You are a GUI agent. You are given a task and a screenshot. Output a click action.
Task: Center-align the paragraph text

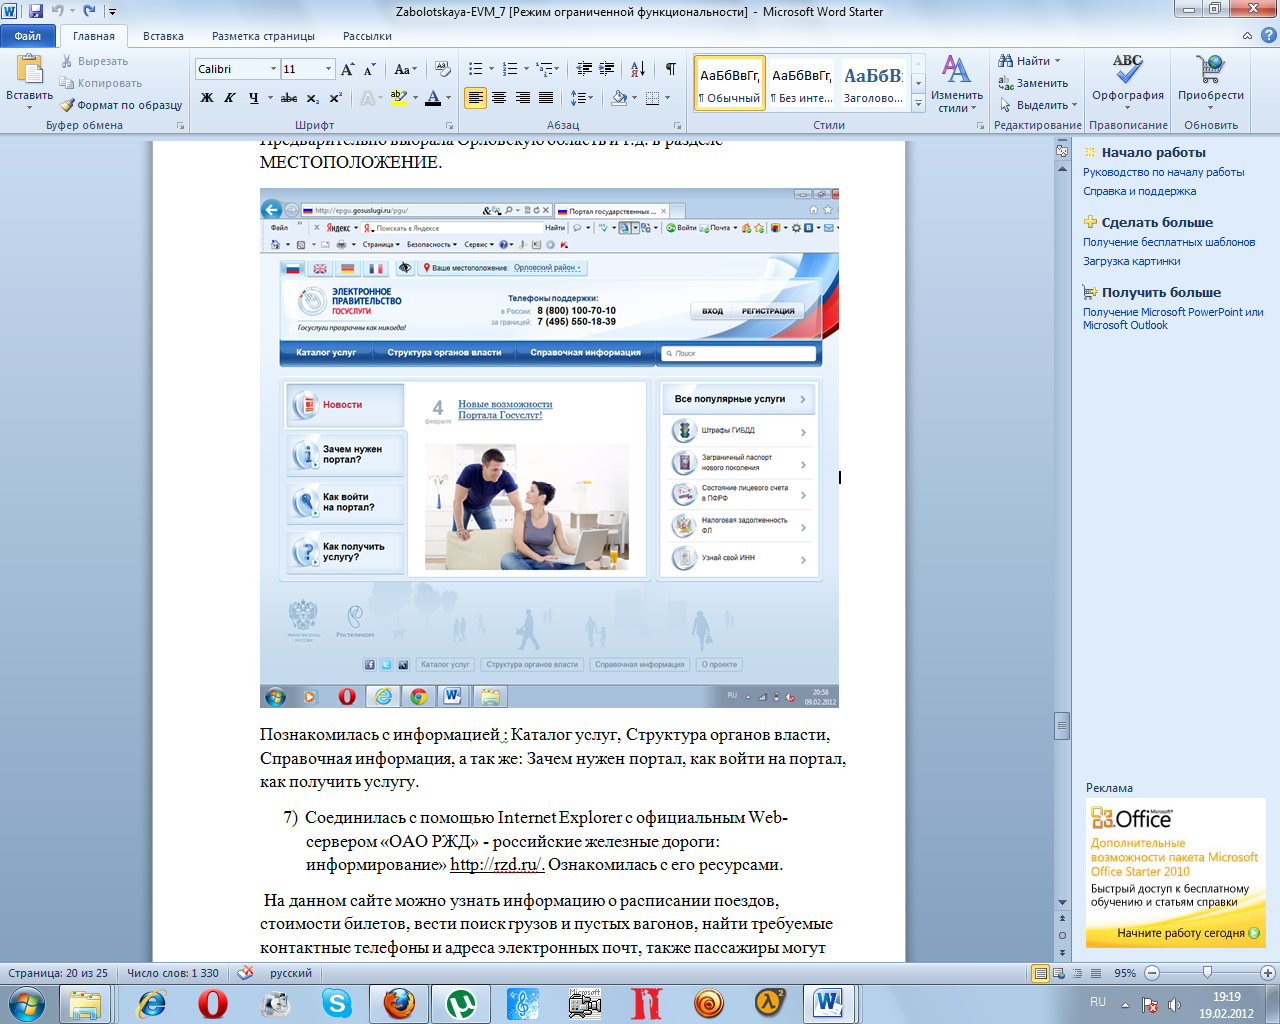(499, 98)
